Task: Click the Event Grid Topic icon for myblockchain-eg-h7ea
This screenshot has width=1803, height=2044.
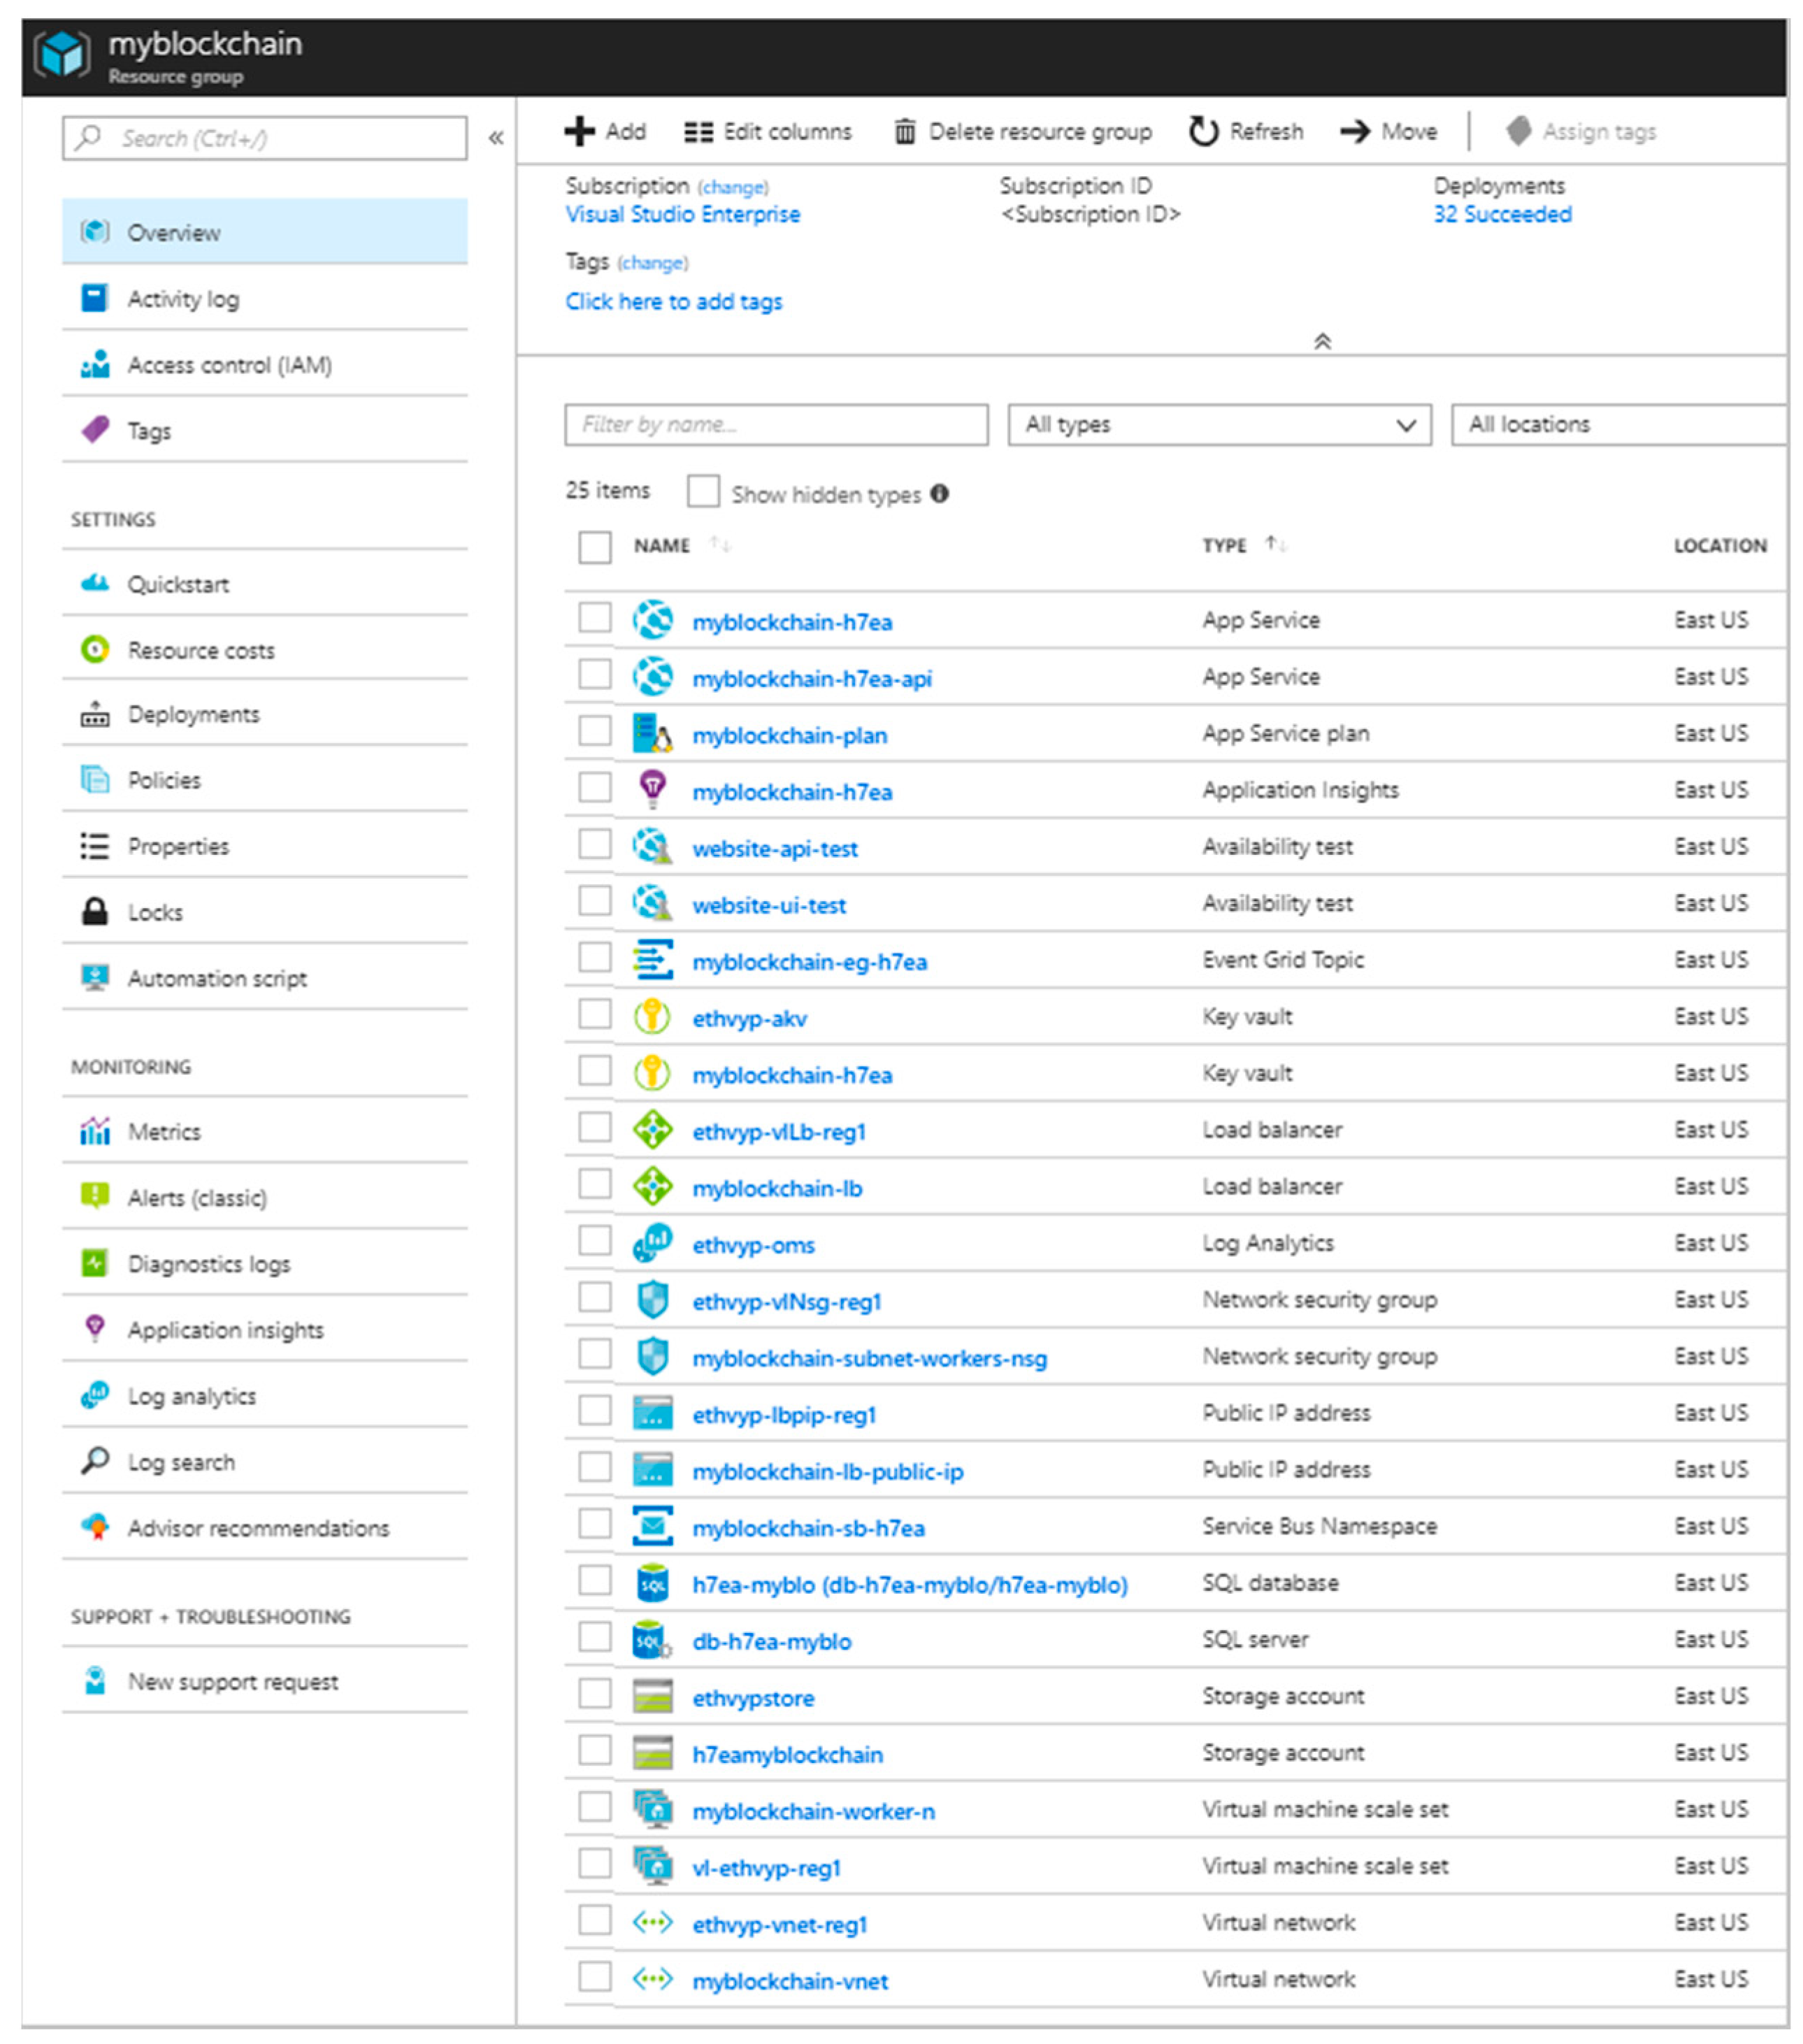Action: (x=652, y=960)
